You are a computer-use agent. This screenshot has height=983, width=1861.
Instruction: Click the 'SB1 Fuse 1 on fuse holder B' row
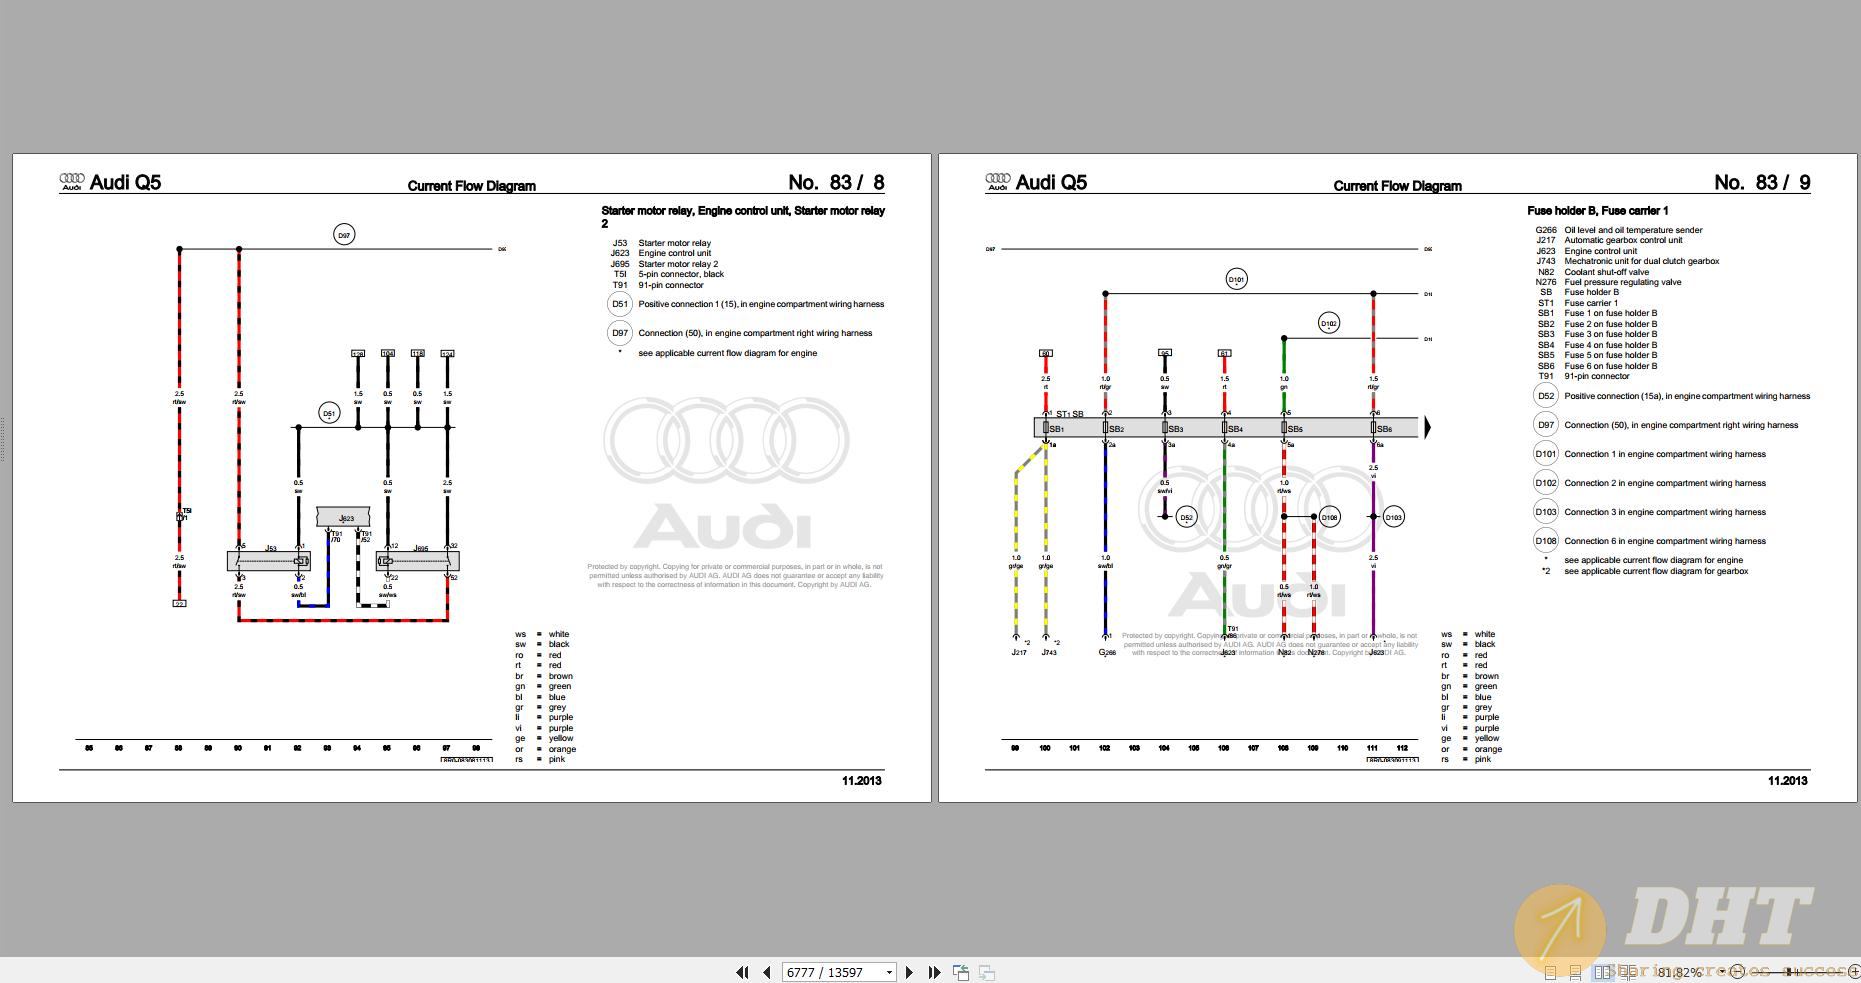1597,313
